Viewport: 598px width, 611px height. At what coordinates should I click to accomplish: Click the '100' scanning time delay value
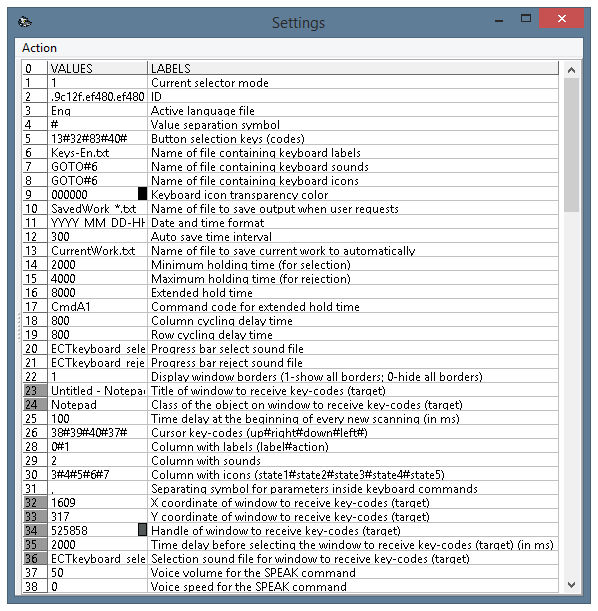tap(97, 419)
